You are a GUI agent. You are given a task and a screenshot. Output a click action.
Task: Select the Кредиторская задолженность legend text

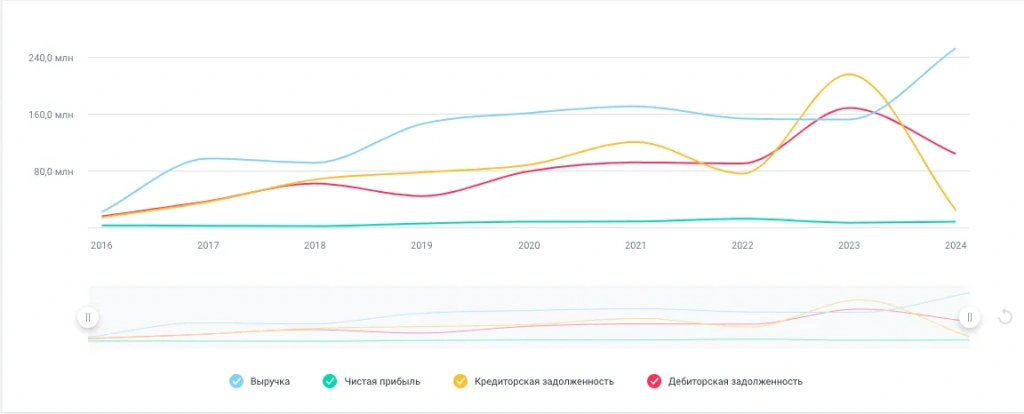point(546,381)
